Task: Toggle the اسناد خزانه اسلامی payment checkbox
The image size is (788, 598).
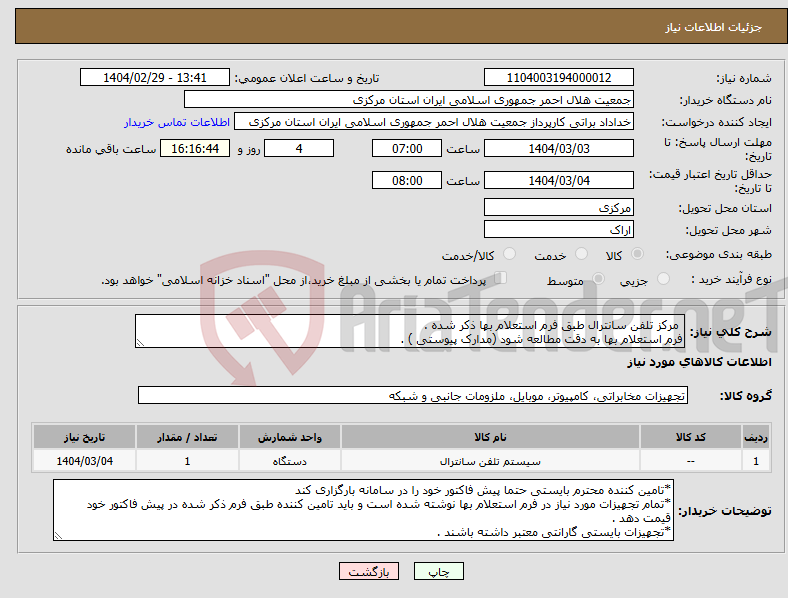Action: pos(500,278)
